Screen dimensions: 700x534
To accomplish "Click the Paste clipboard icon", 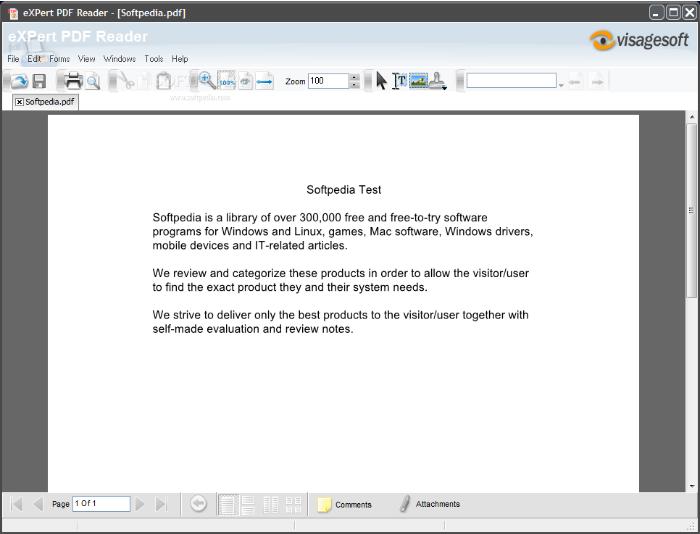I will (x=163, y=81).
